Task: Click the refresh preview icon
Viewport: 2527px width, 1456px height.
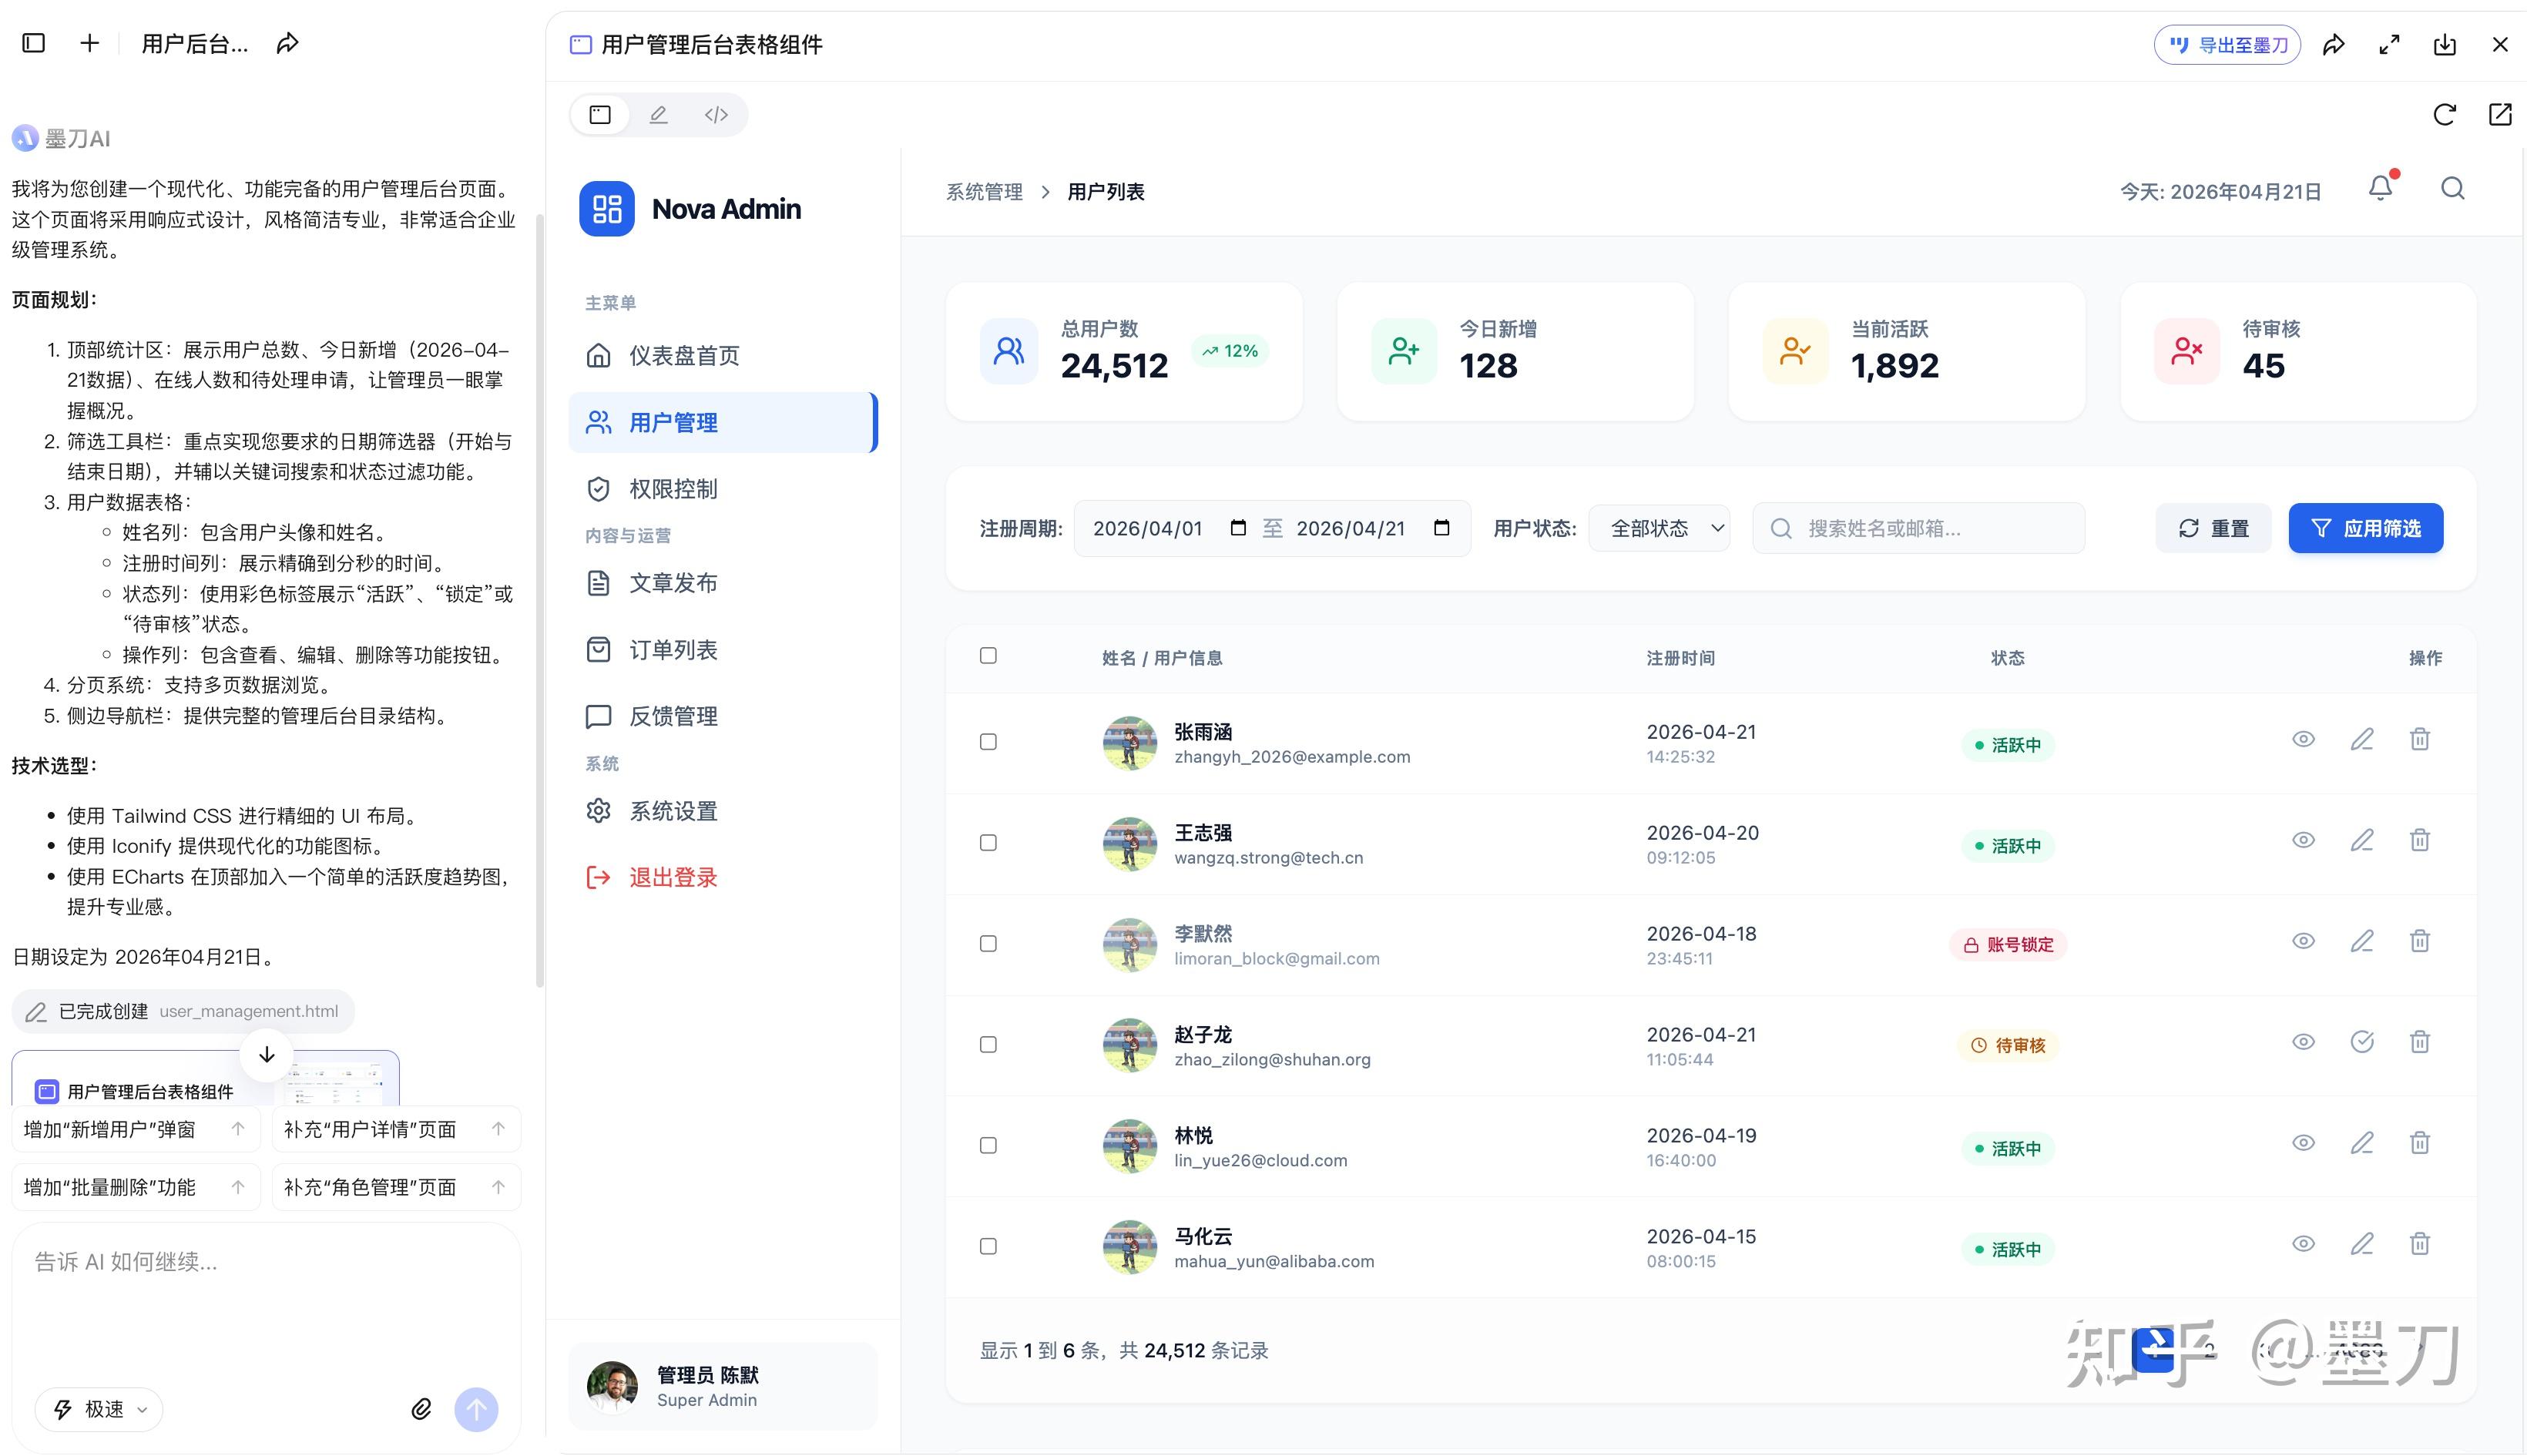Action: pos(2444,115)
